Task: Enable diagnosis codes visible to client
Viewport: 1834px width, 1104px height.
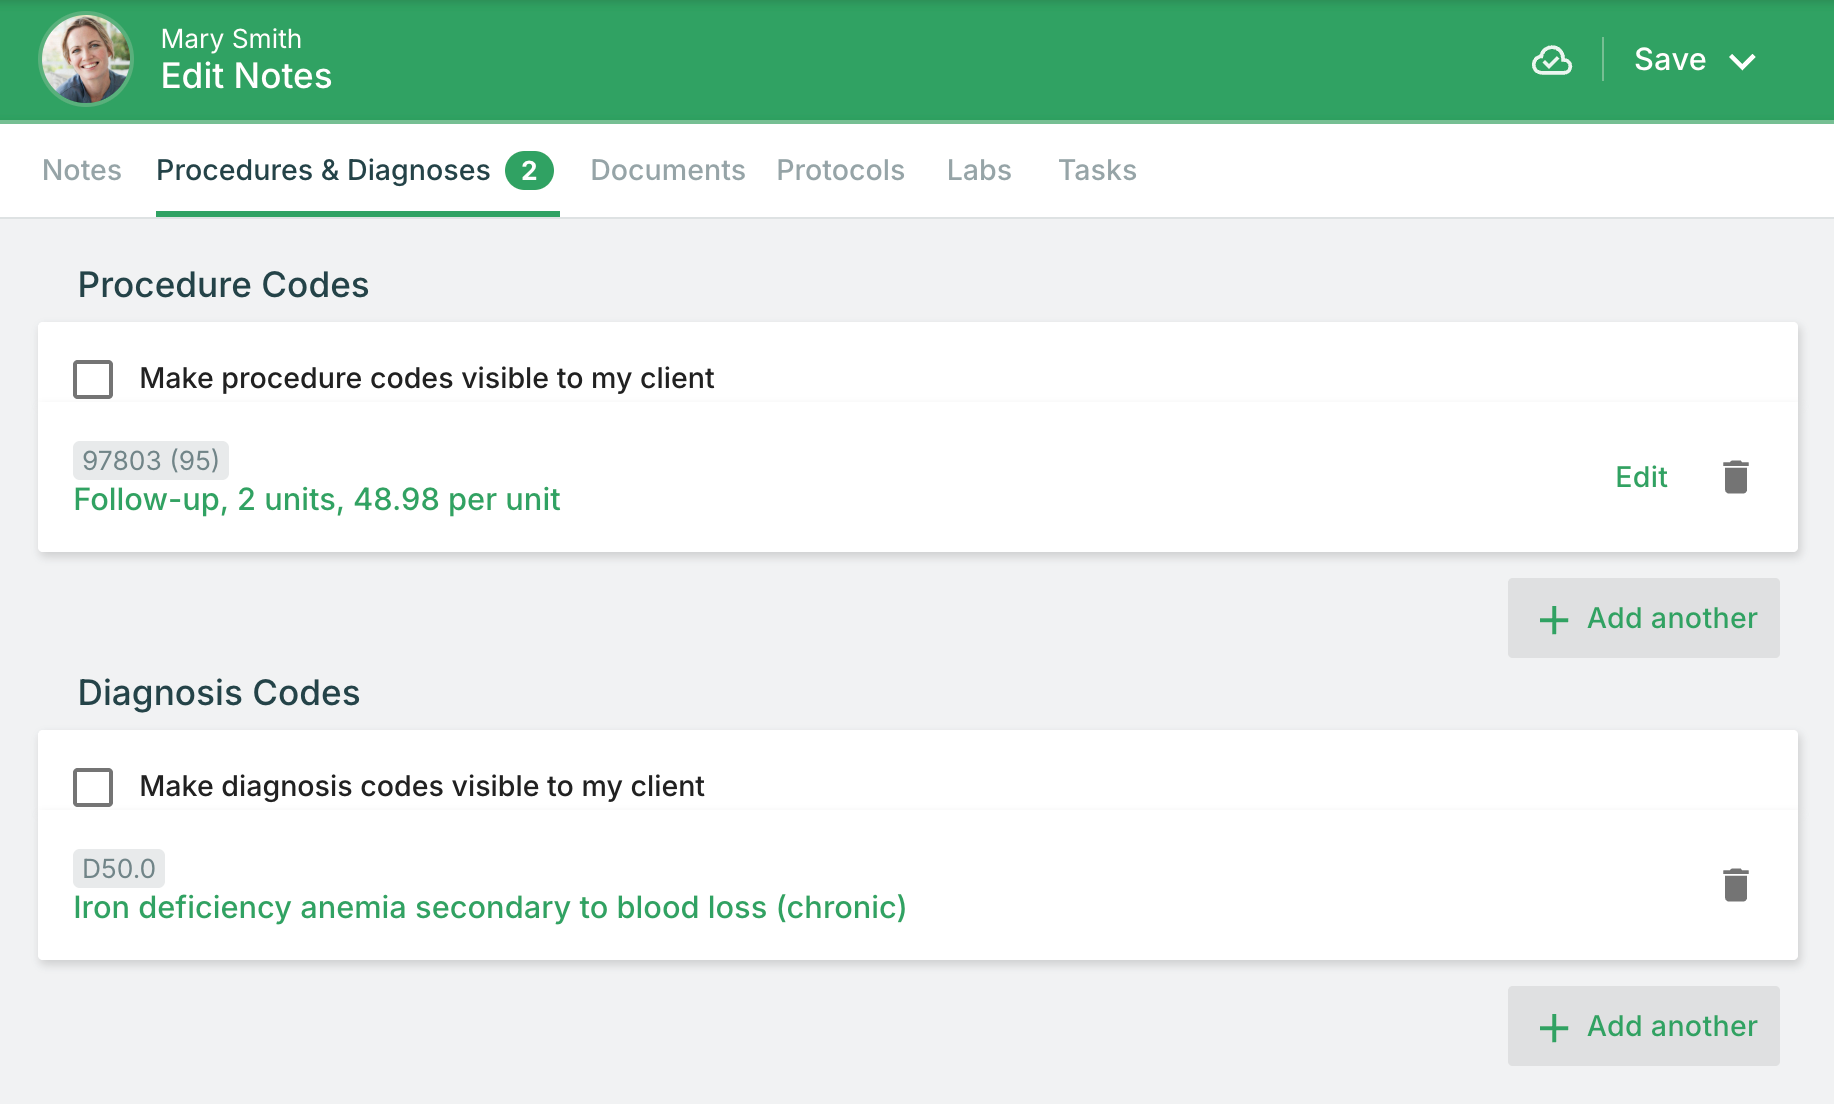Action: coord(93,787)
